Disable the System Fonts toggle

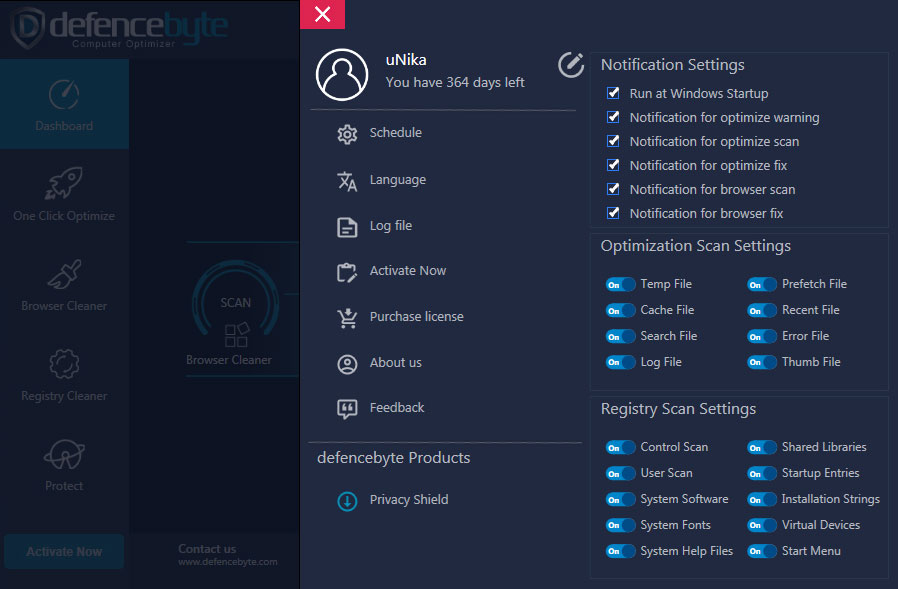point(620,525)
